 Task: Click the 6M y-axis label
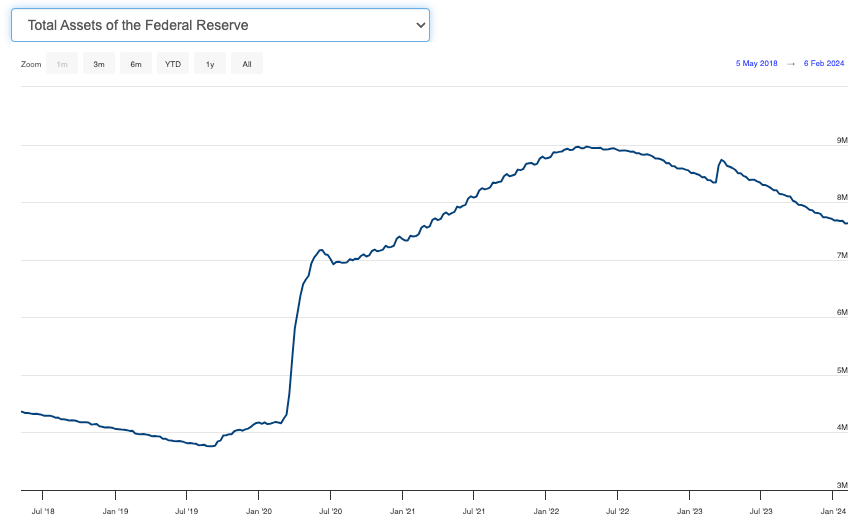[842, 312]
